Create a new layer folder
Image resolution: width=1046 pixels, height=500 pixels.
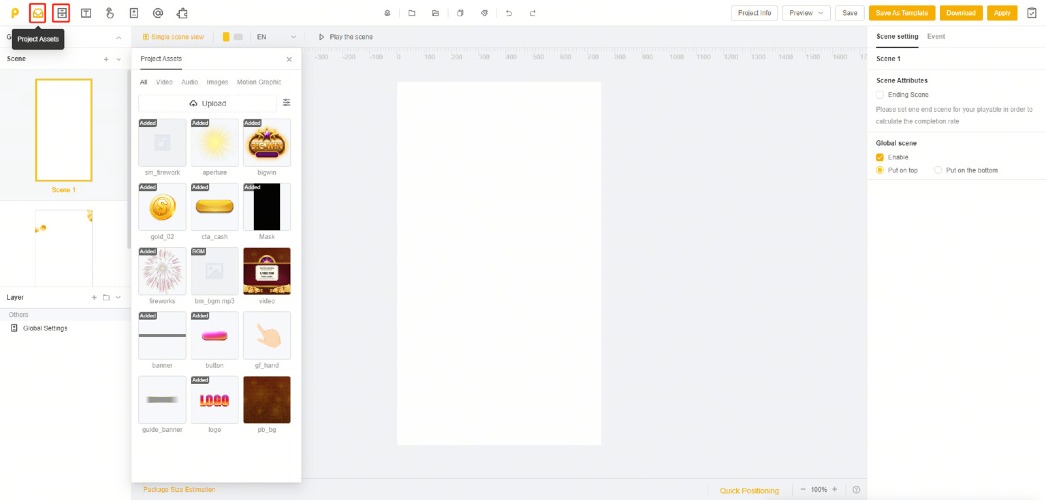[x=106, y=297]
